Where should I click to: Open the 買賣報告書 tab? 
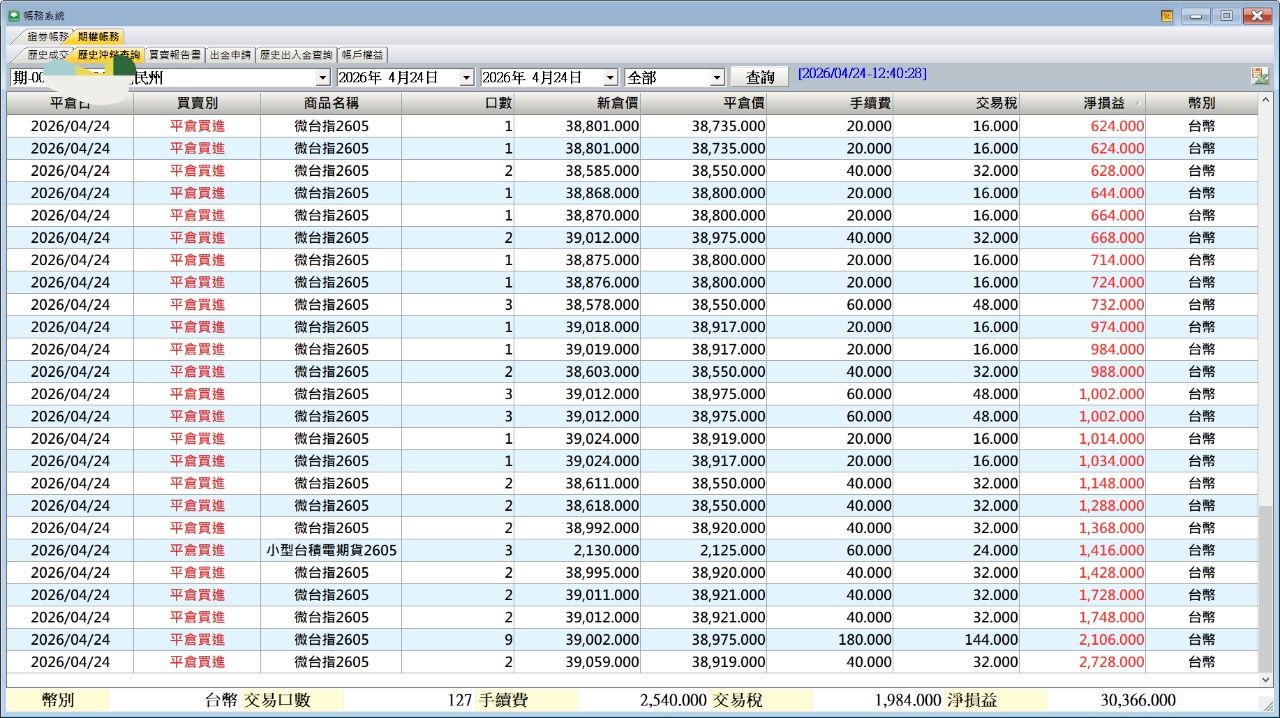pos(175,55)
